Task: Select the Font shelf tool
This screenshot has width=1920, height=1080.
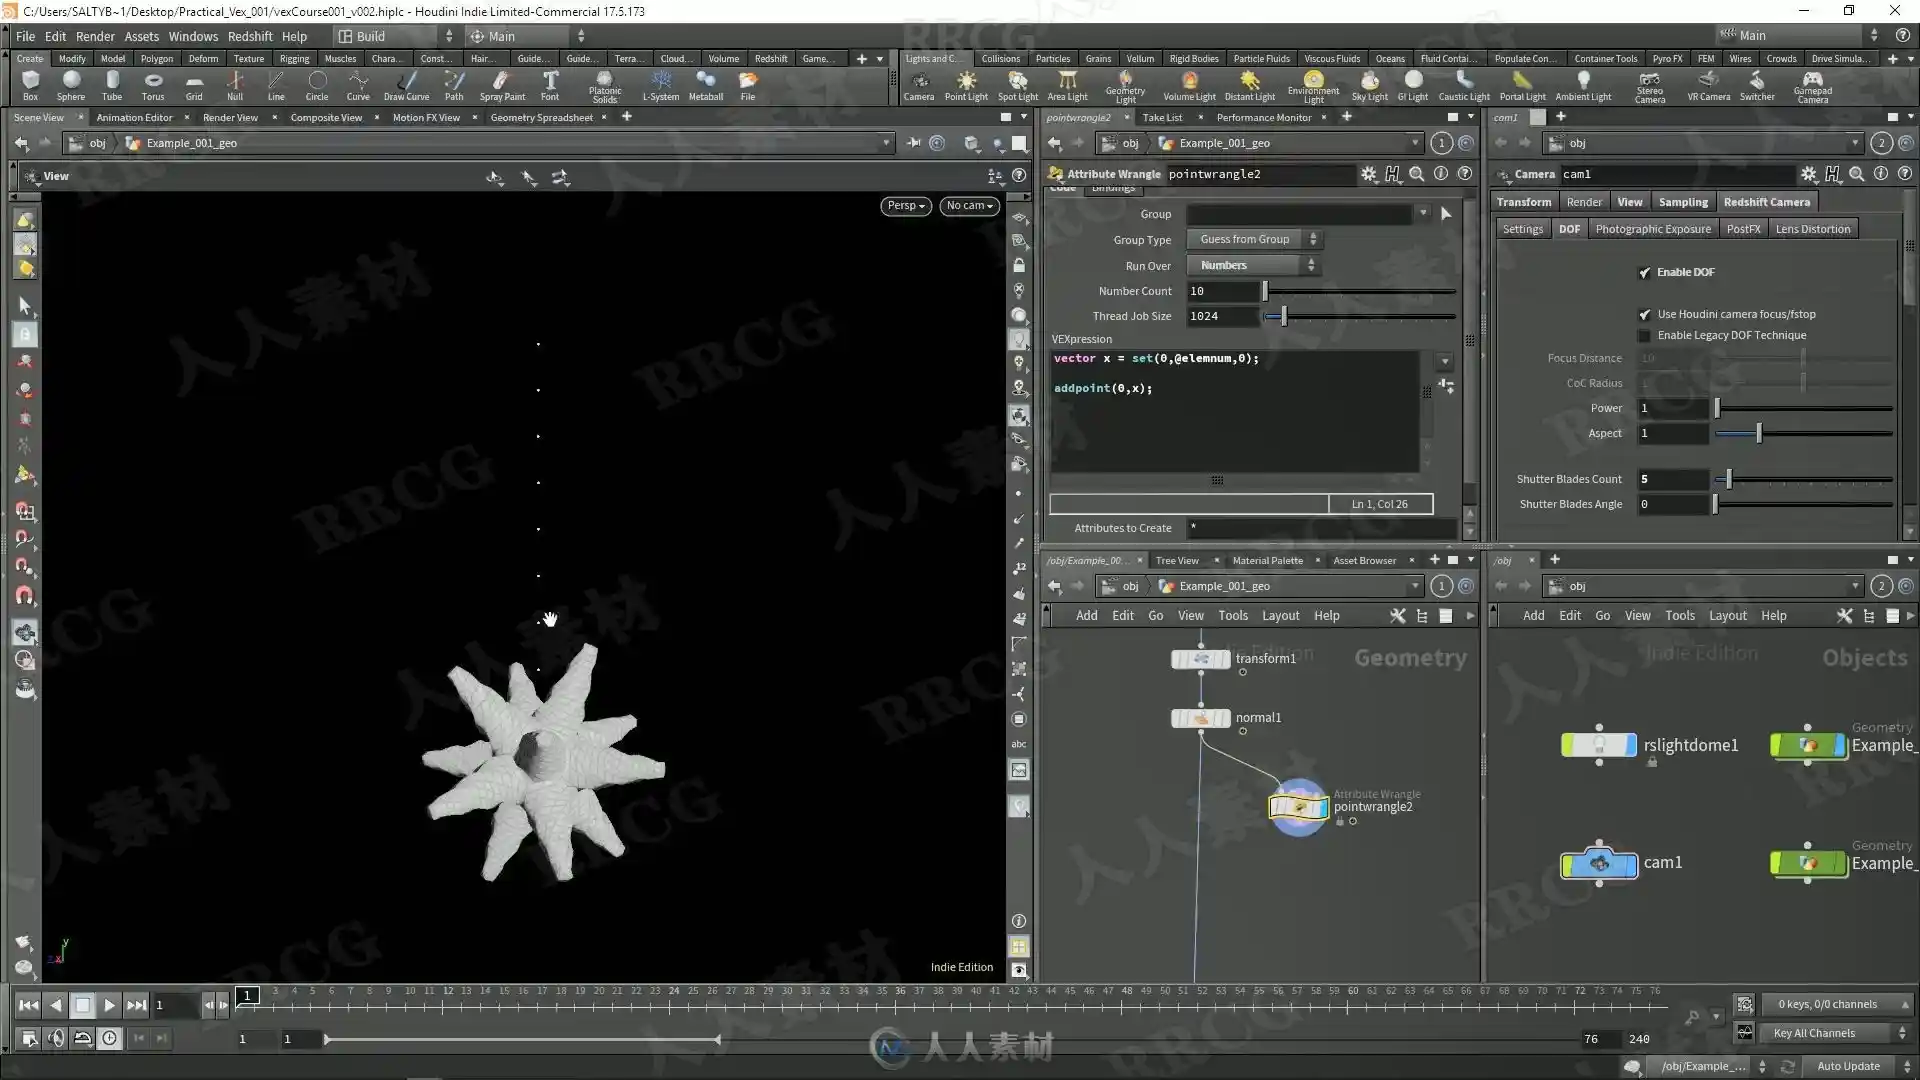Action: tap(550, 85)
